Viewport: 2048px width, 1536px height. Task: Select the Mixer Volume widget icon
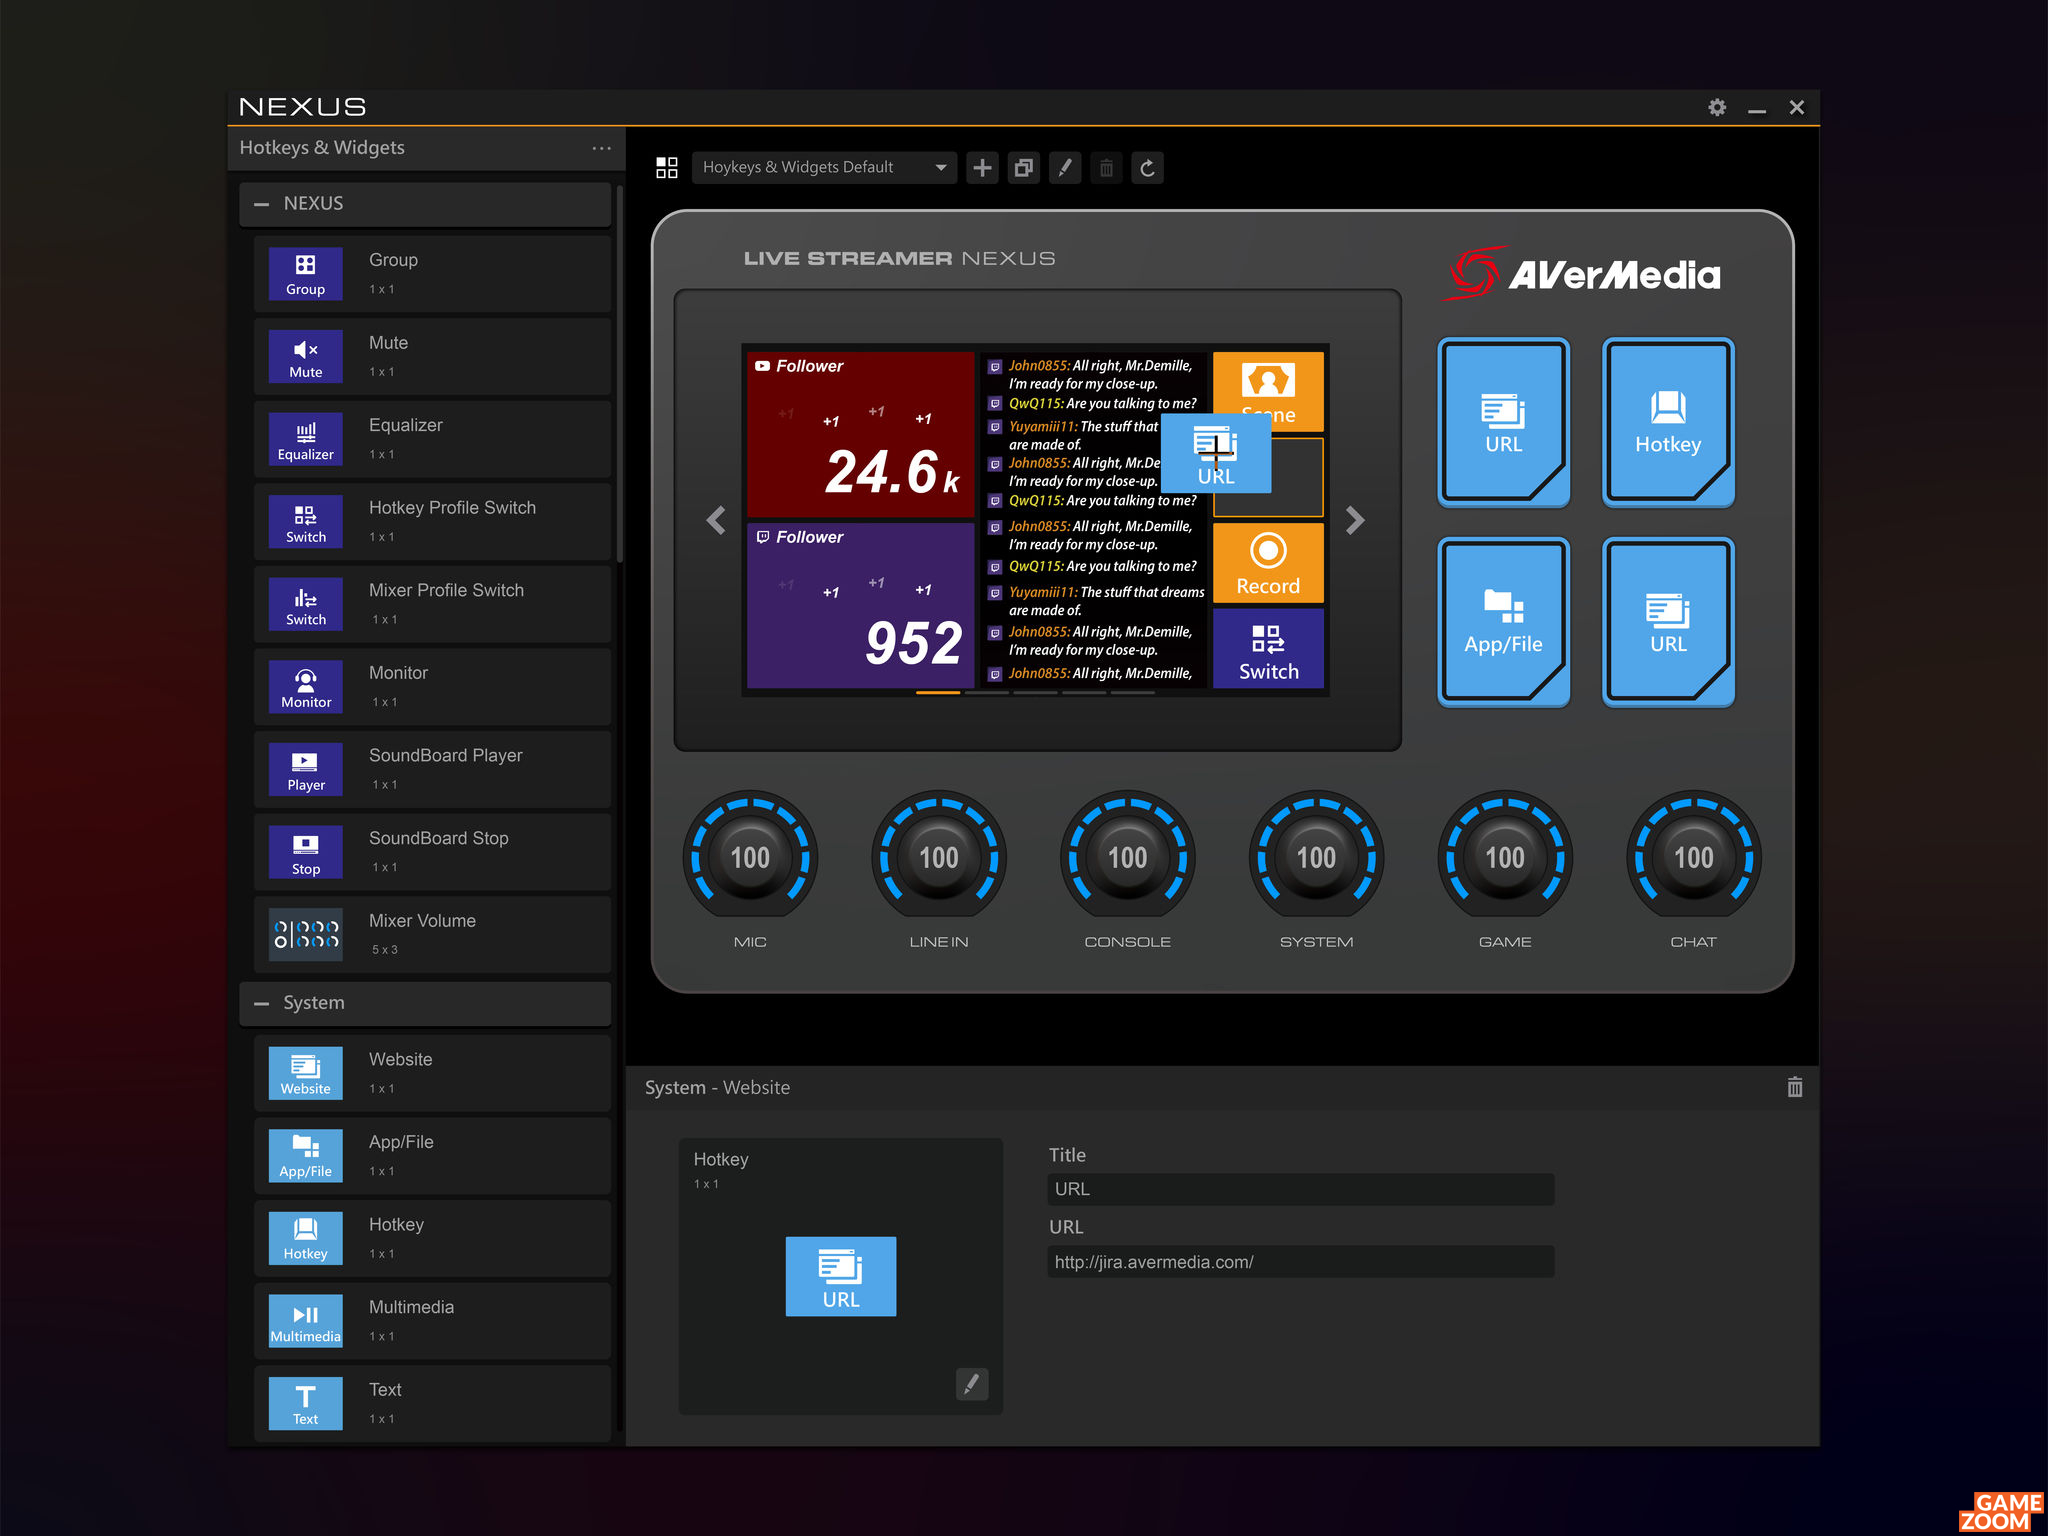[305, 934]
